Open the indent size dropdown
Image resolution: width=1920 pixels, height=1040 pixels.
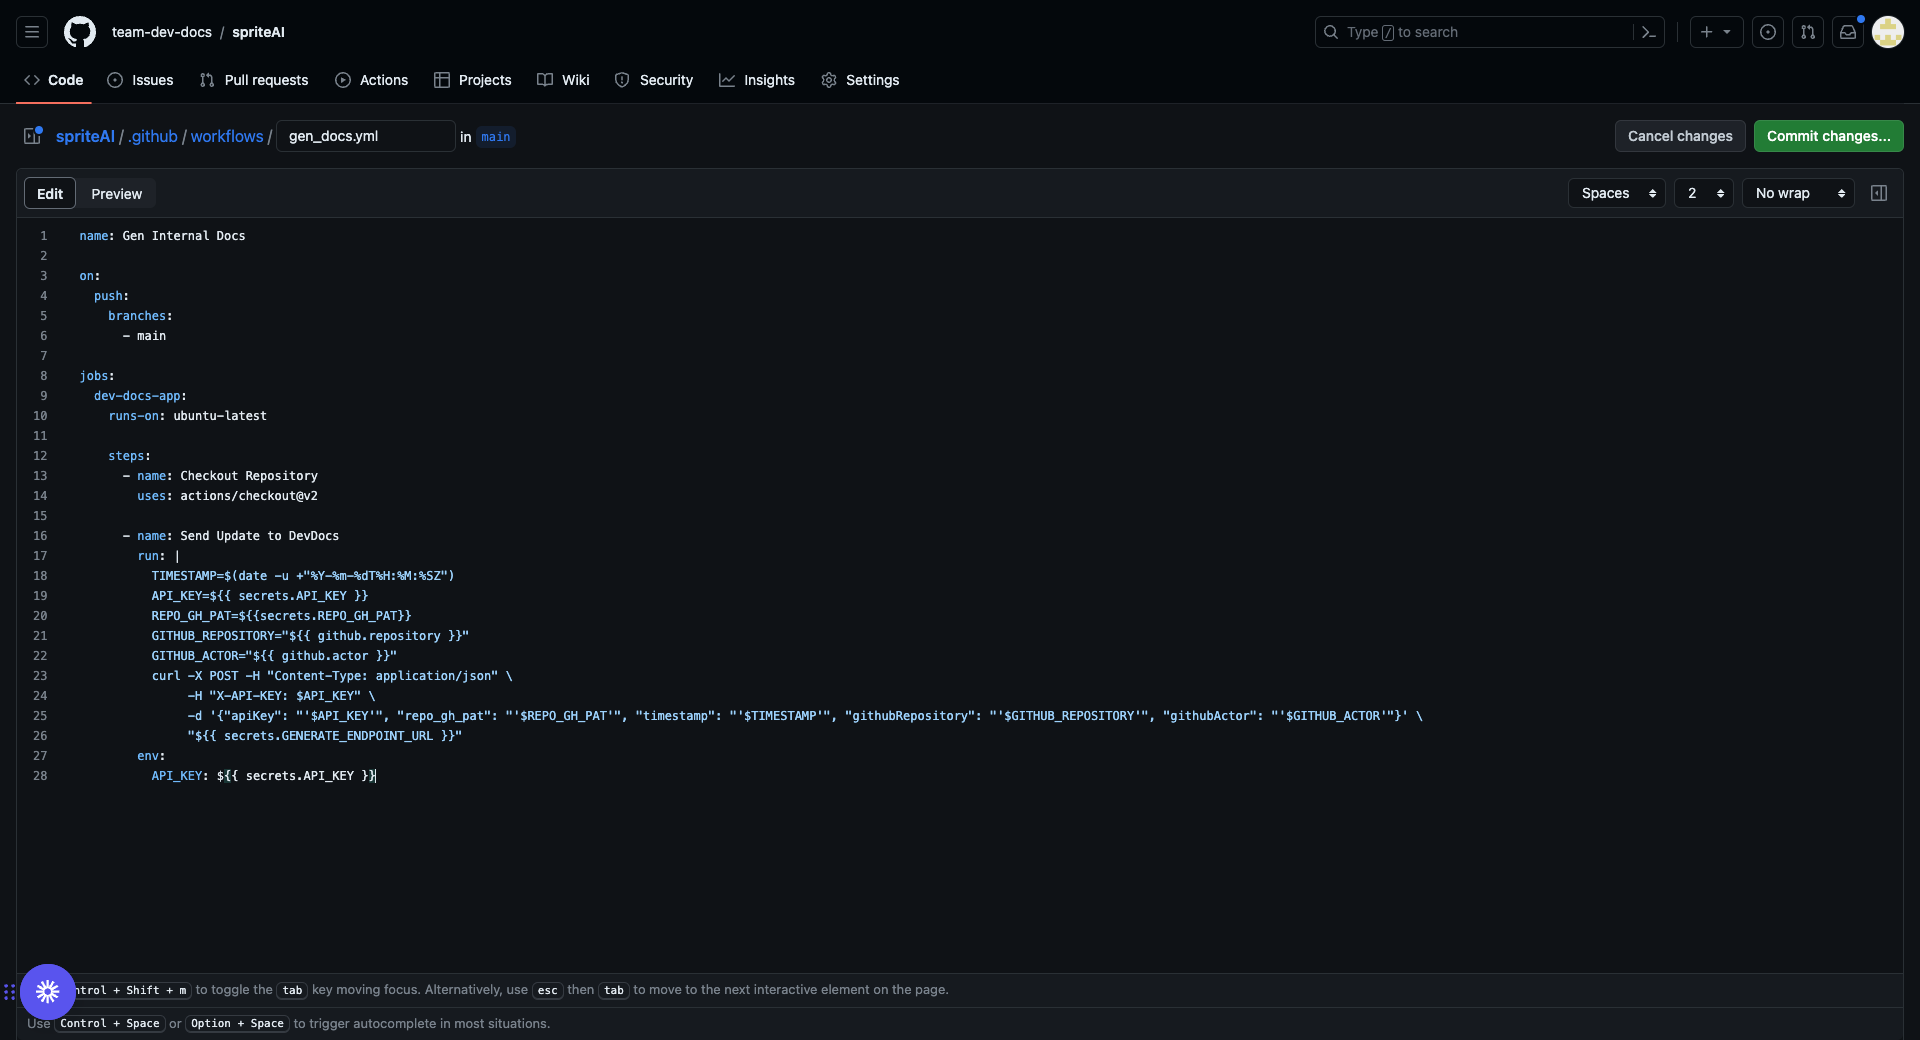tap(1703, 193)
